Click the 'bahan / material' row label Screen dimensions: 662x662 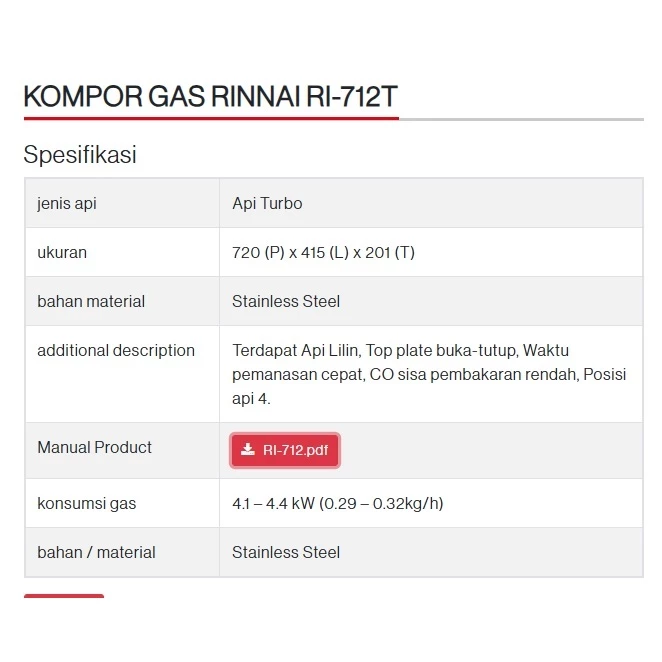(96, 552)
